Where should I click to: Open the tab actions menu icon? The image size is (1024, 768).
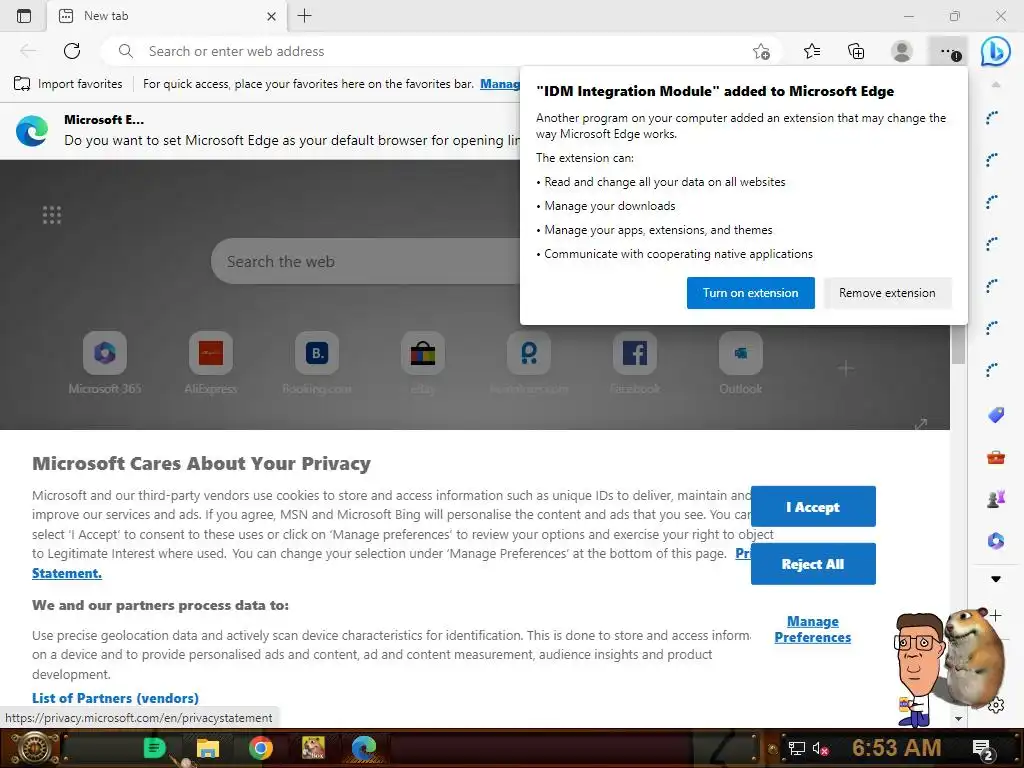tap(24, 16)
